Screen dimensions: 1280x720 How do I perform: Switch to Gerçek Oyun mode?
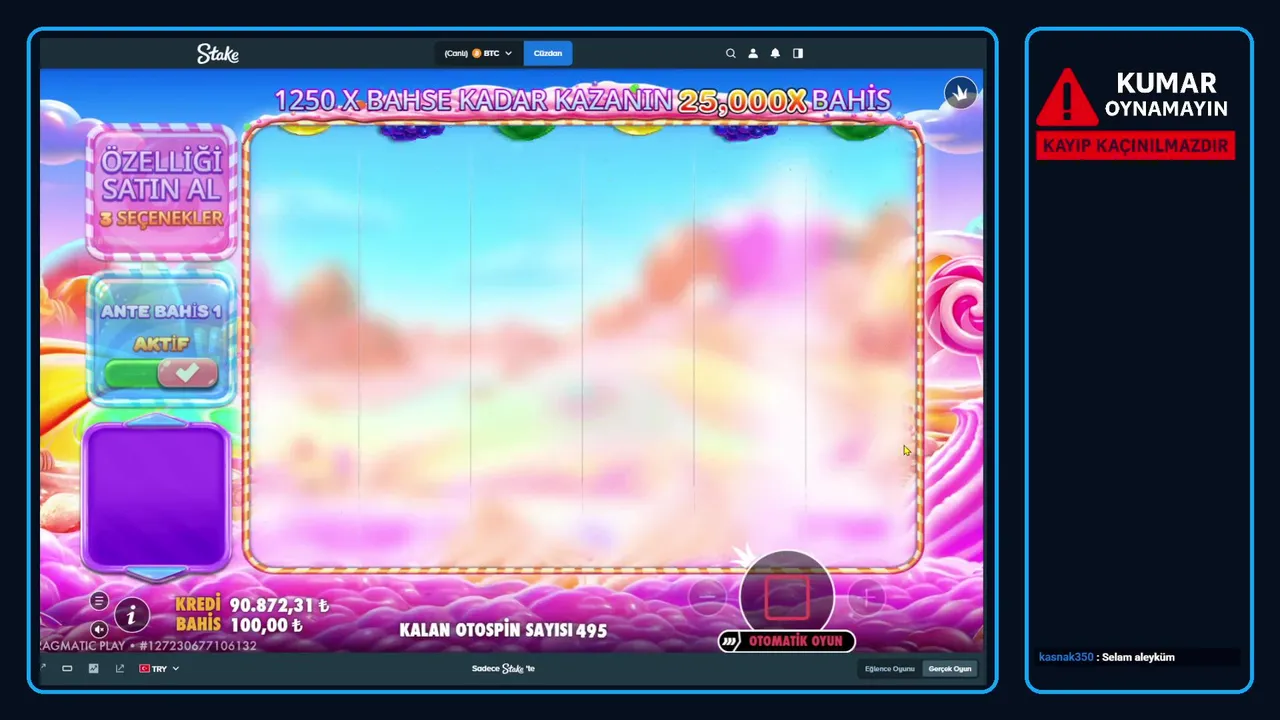[x=950, y=668]
